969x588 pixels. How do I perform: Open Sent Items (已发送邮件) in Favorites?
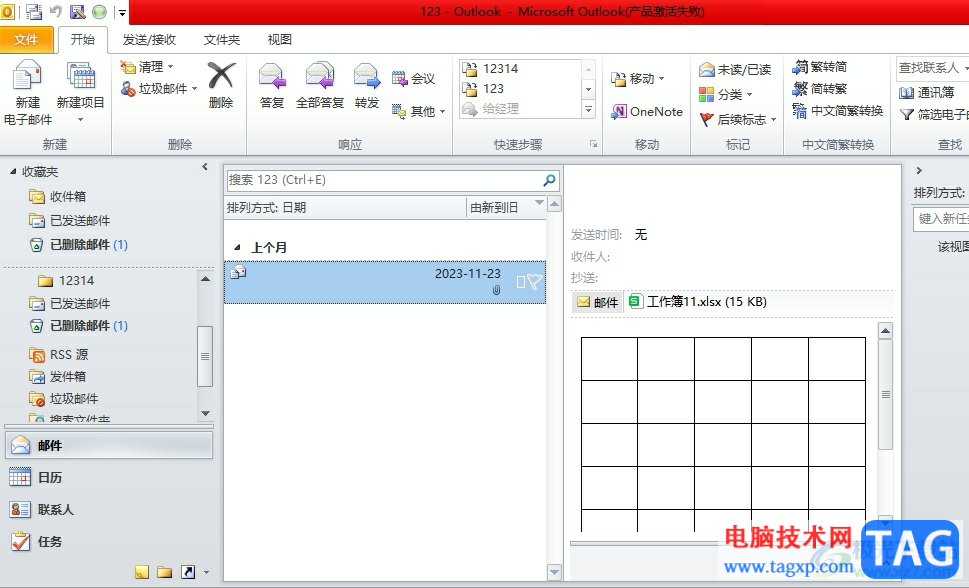click(x=69, y=221)
